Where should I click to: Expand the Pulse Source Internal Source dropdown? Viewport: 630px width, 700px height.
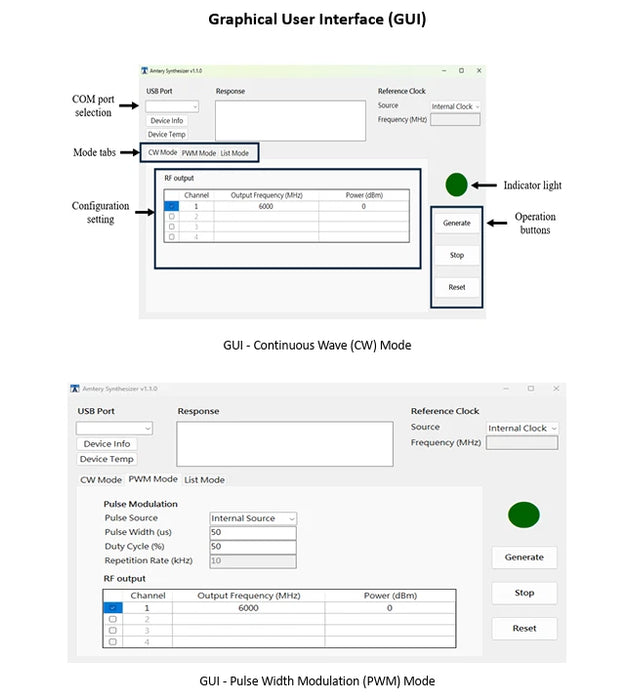(253, 518)
